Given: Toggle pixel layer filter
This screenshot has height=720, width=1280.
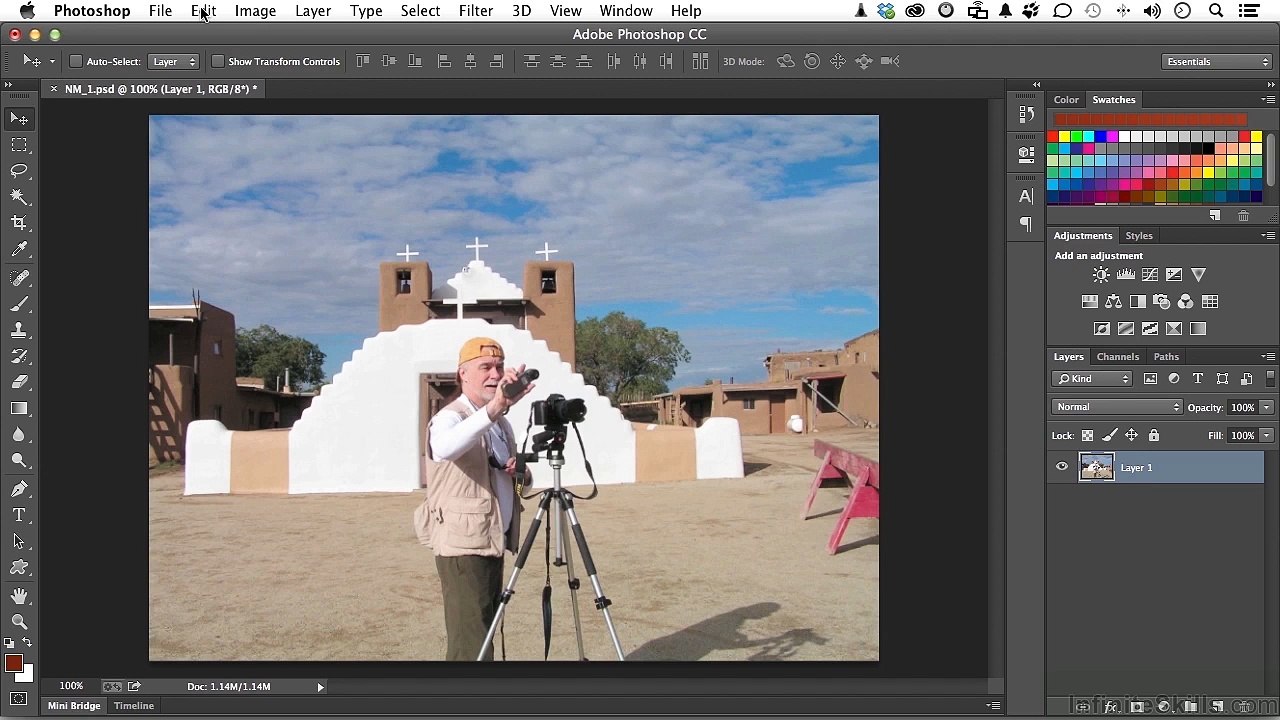Looking at the screenshot, I should point(1150,379).
